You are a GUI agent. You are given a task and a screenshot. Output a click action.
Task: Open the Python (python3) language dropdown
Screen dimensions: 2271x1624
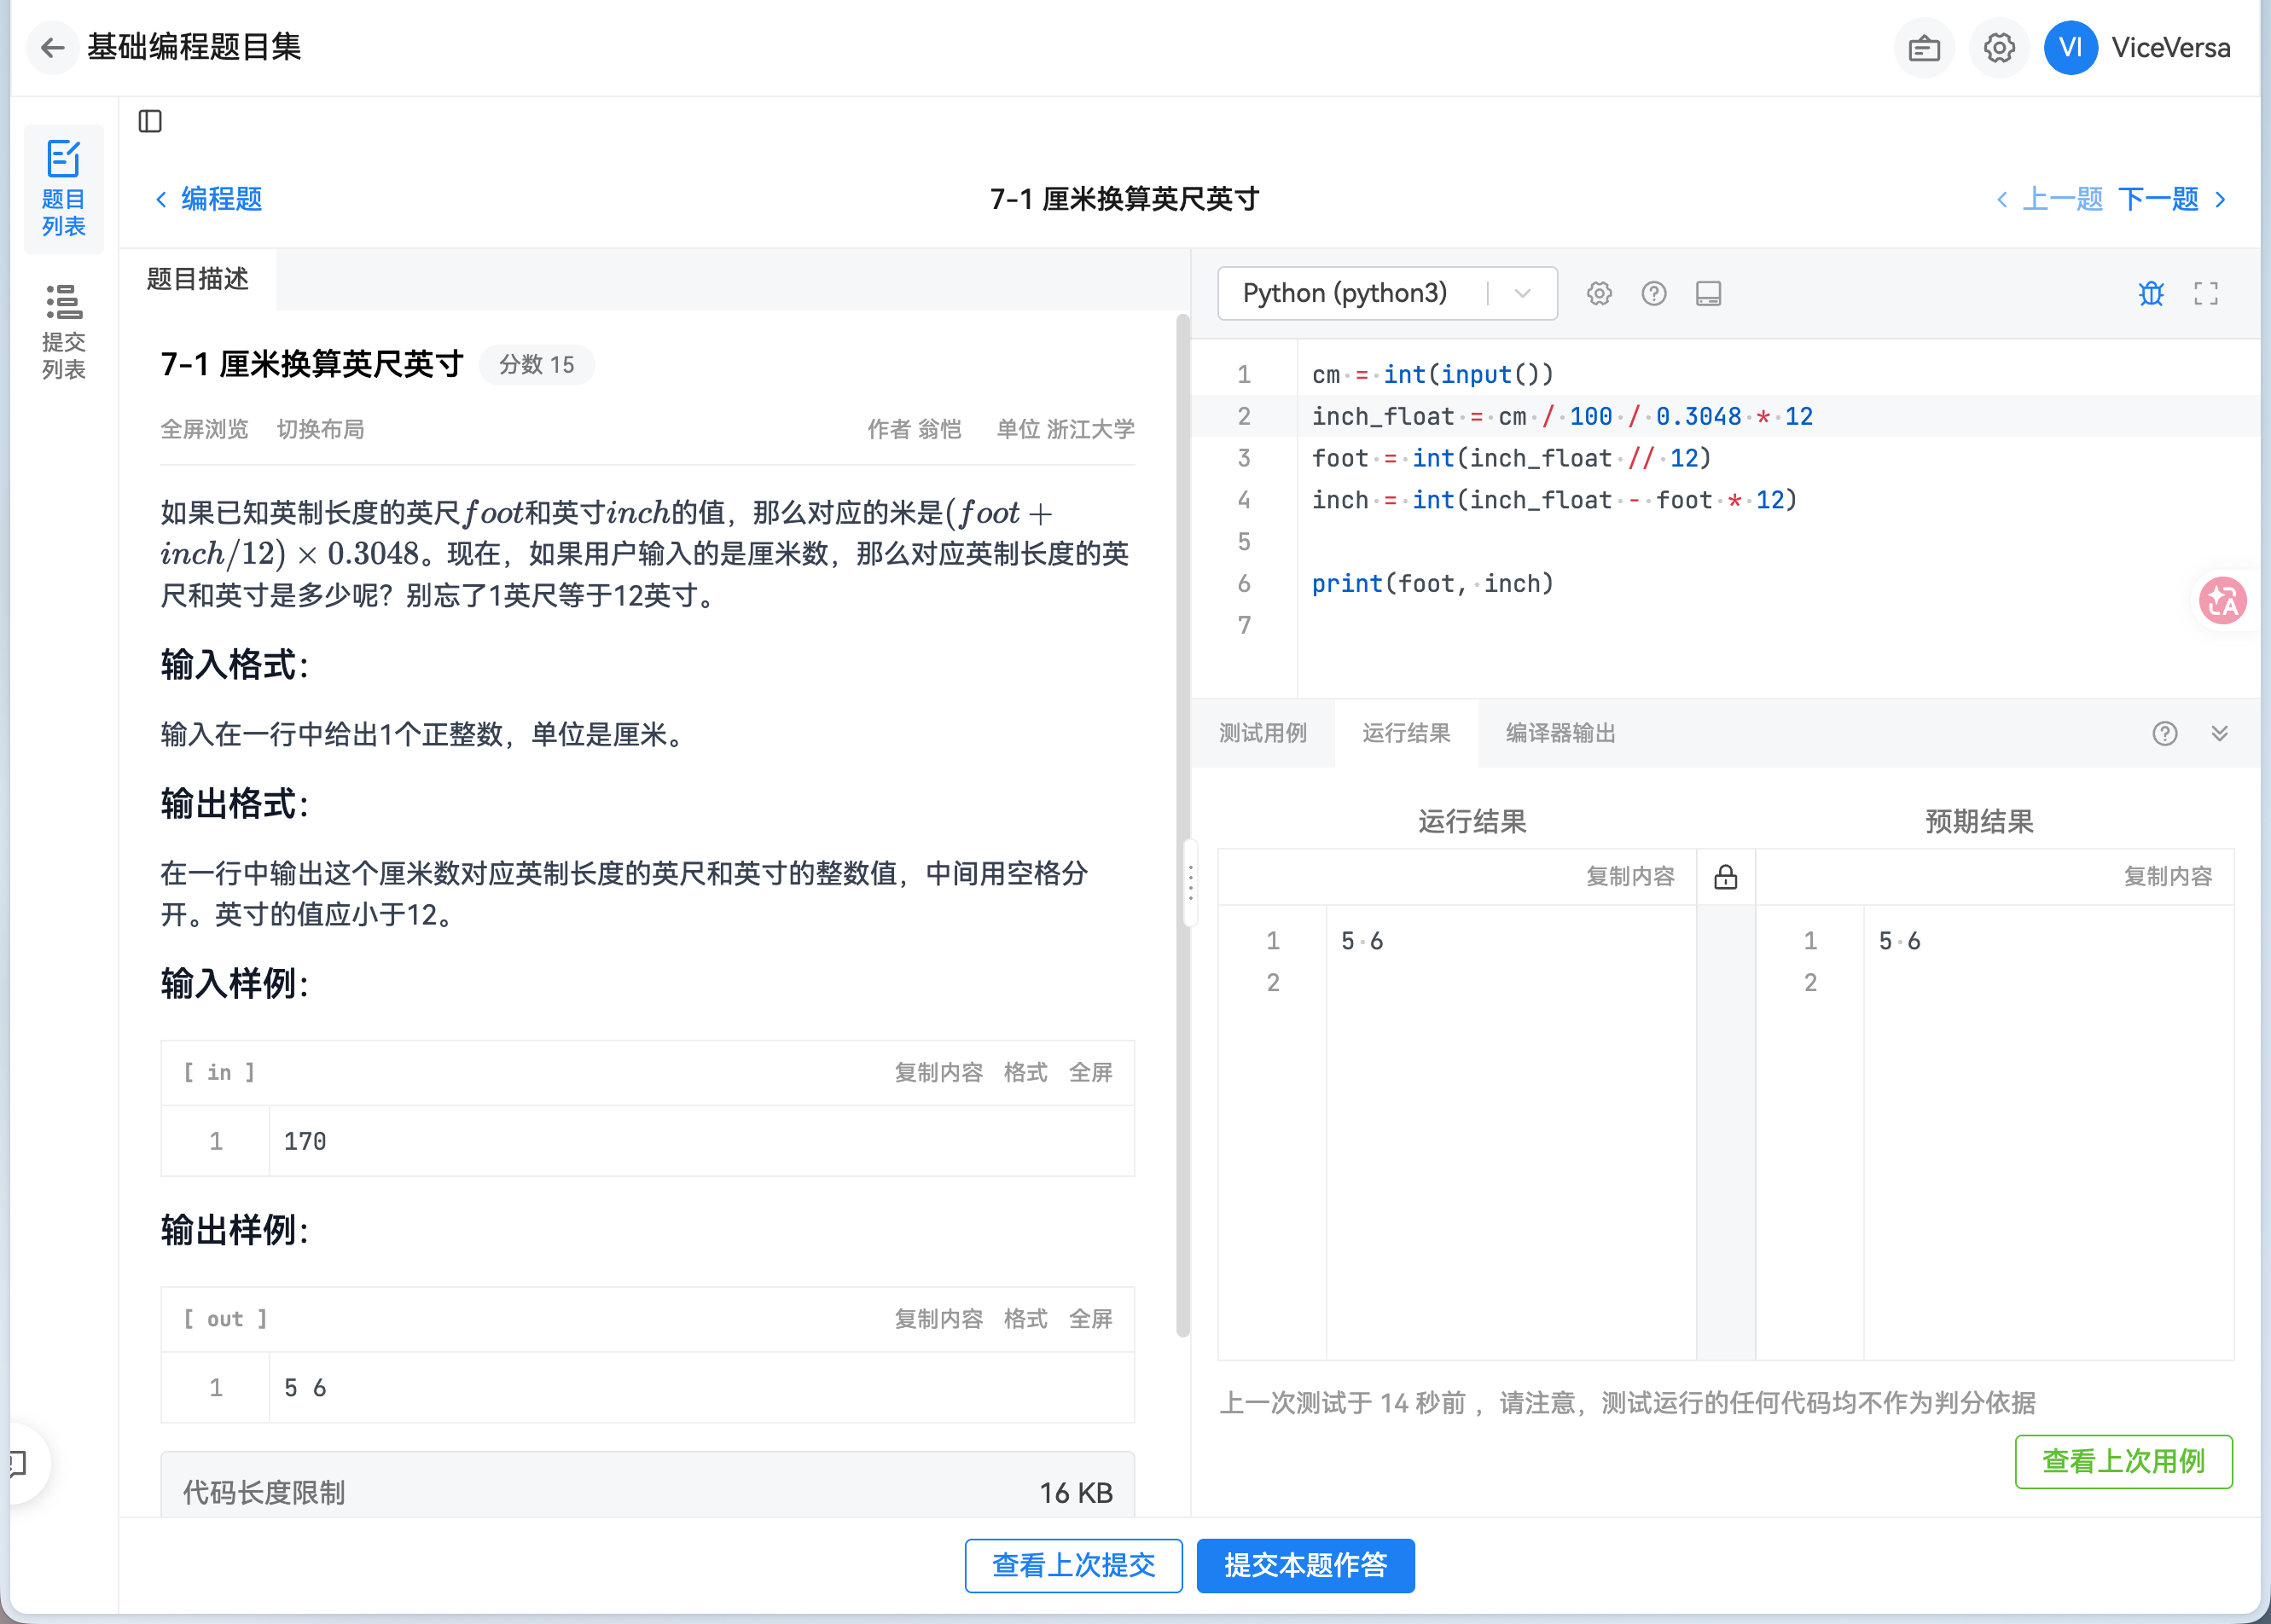pos(1386,294)
